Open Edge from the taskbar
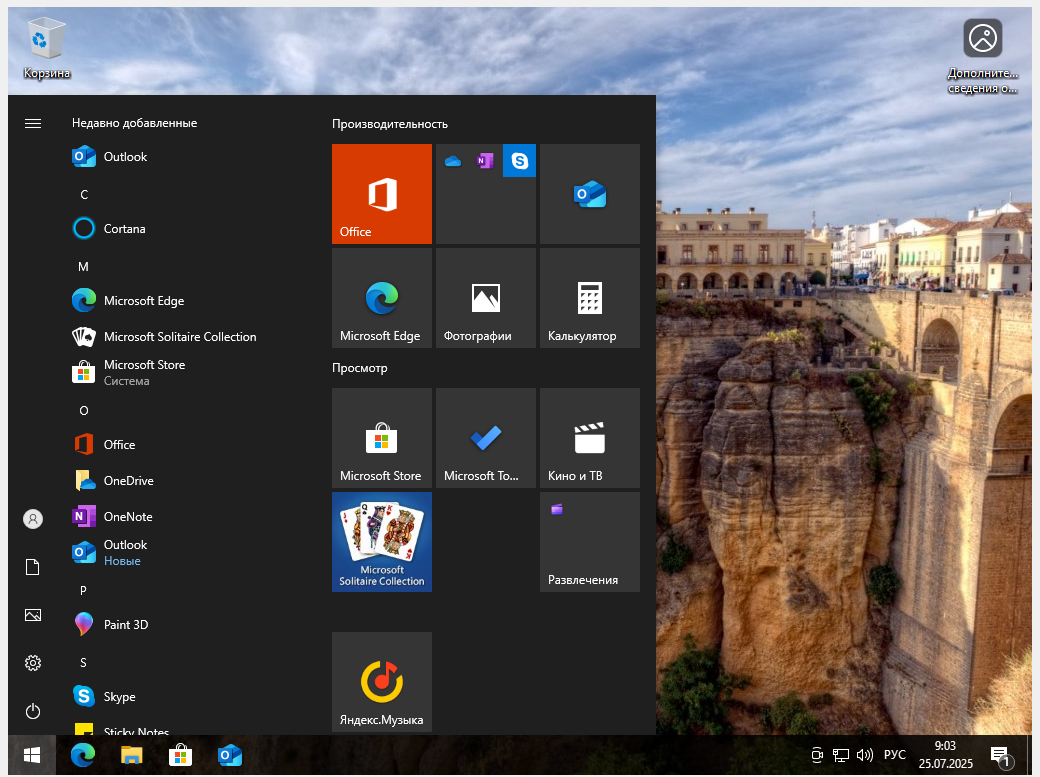Screen dimensions: 1040x777 [83, 755]
